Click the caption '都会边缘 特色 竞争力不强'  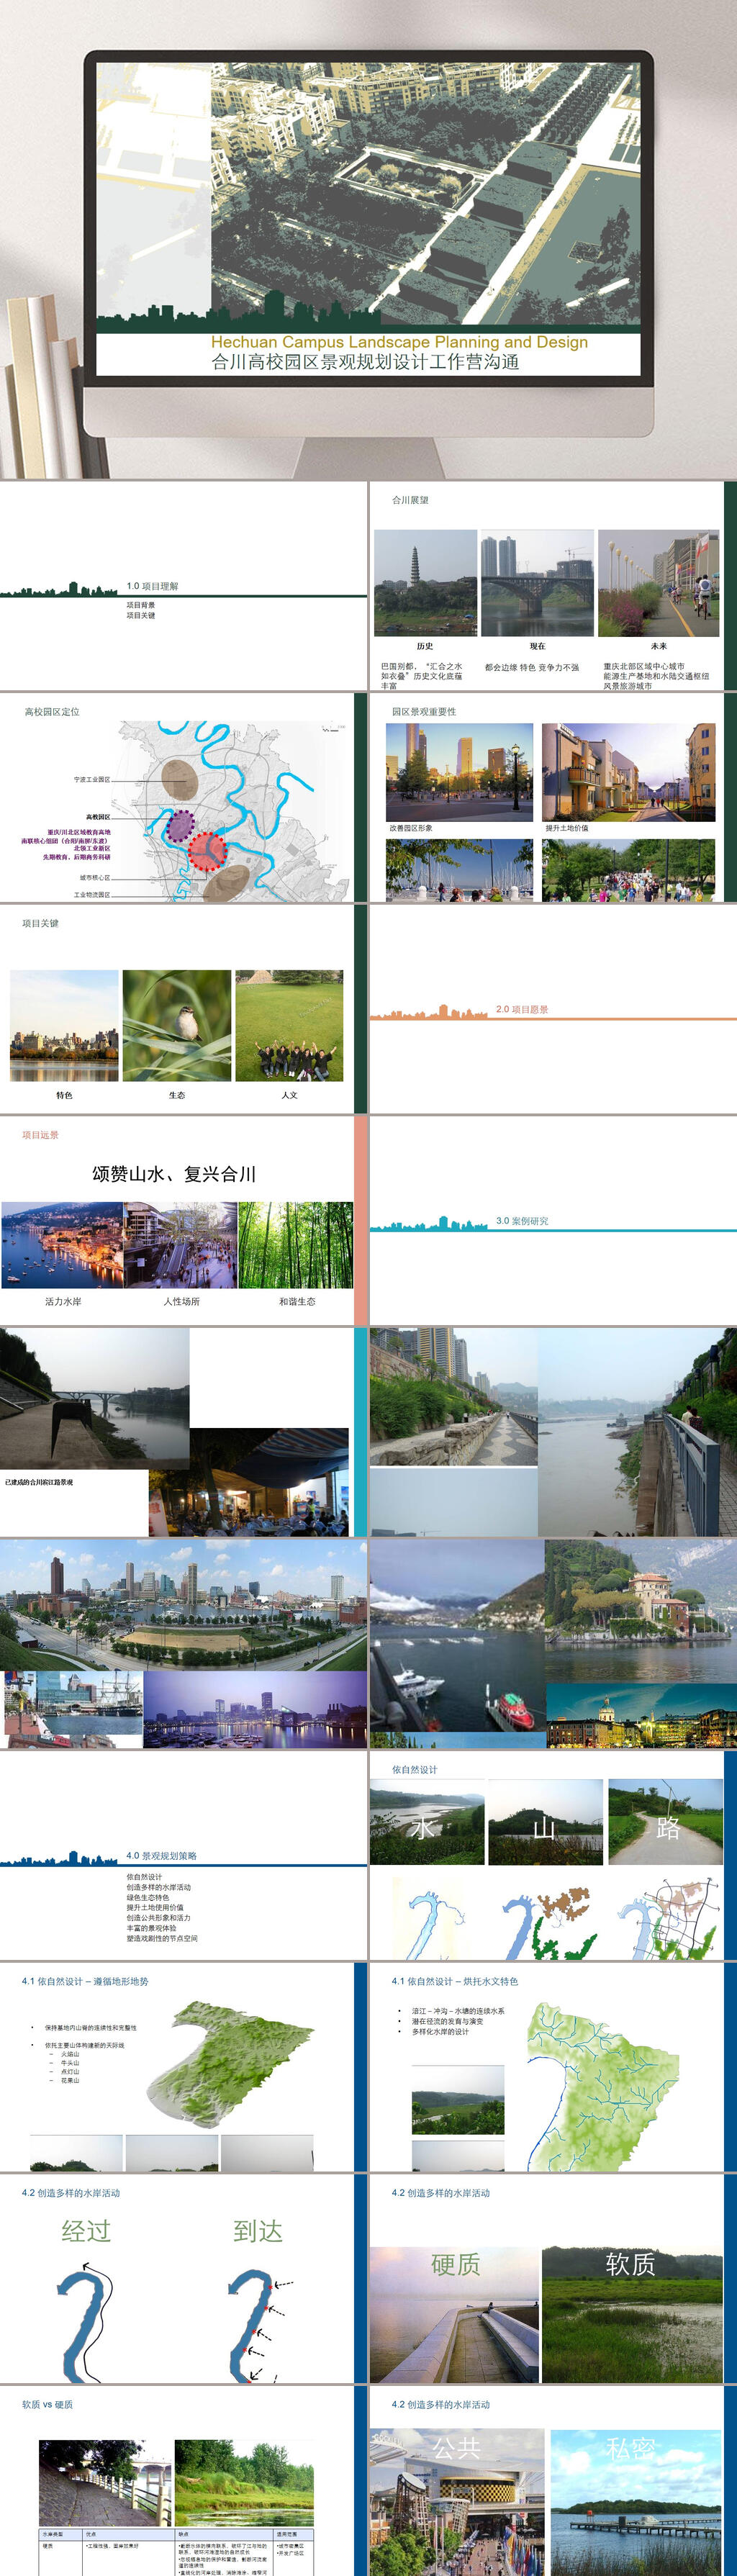coord(532,667)
